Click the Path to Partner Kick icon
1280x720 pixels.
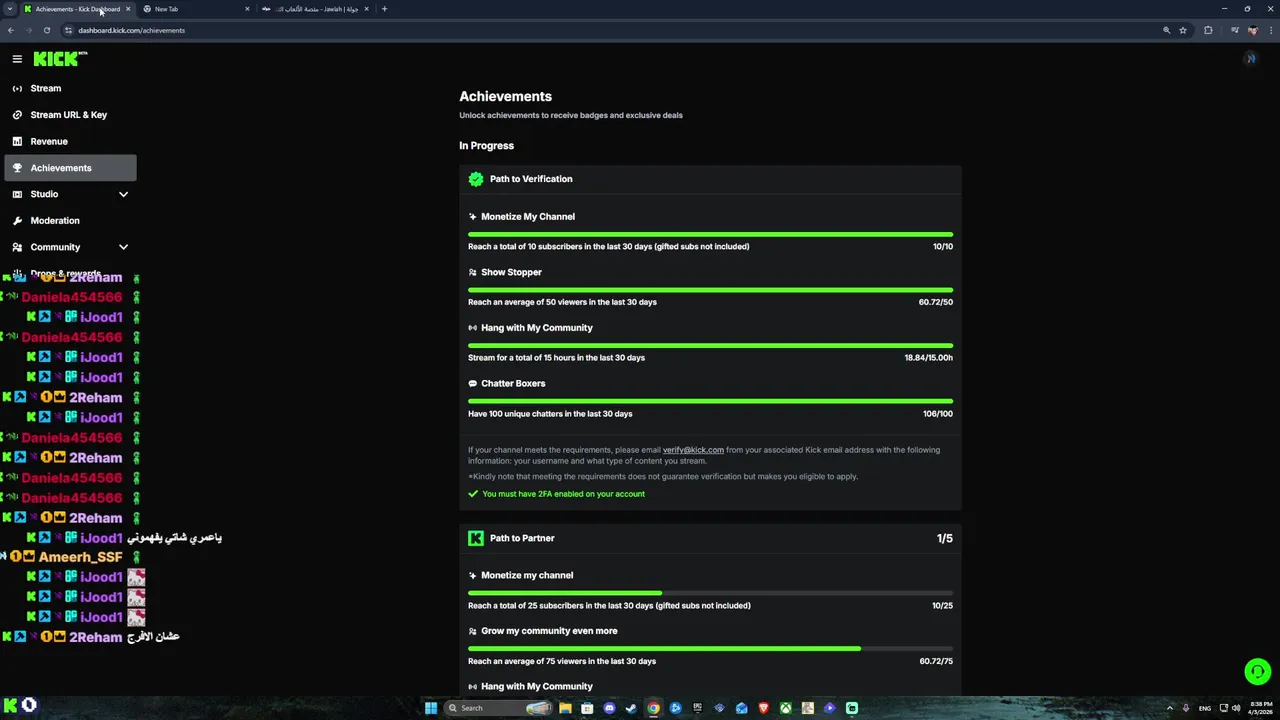pyautogui.click(x=476, y=538)
